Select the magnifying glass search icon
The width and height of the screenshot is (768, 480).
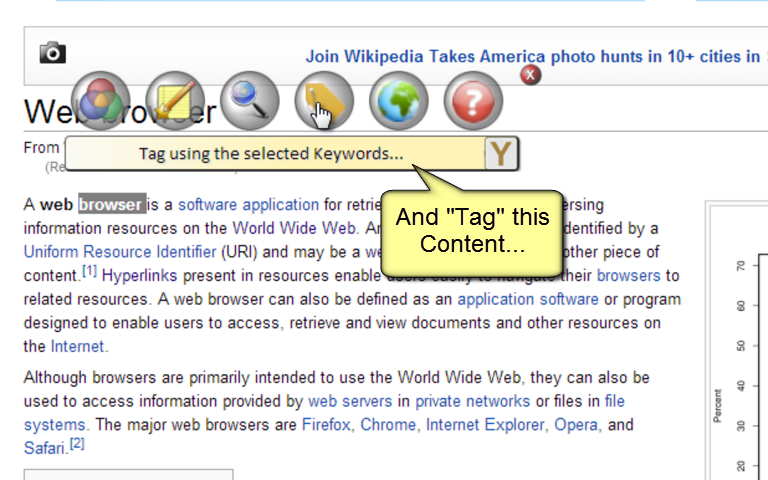250,101
